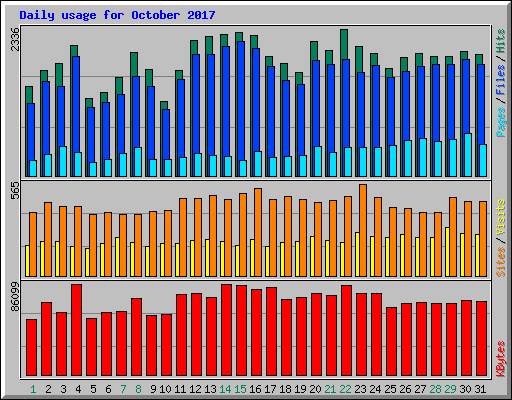Viewport: 512px width, 400px height.
Task: Click green weekend day label 28
Action: click(x=435, y=389)
